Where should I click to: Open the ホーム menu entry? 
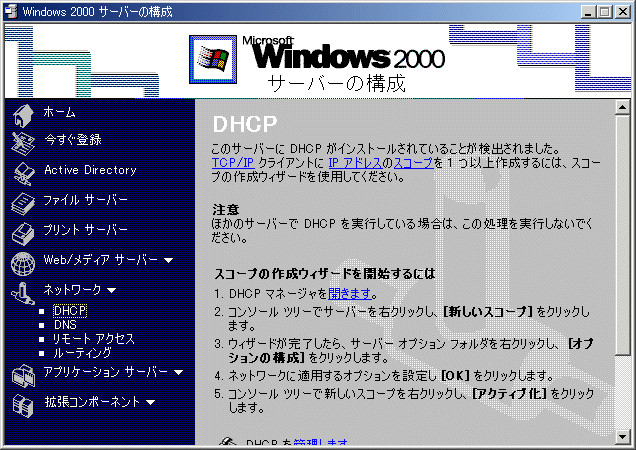[x=60, y=112]
